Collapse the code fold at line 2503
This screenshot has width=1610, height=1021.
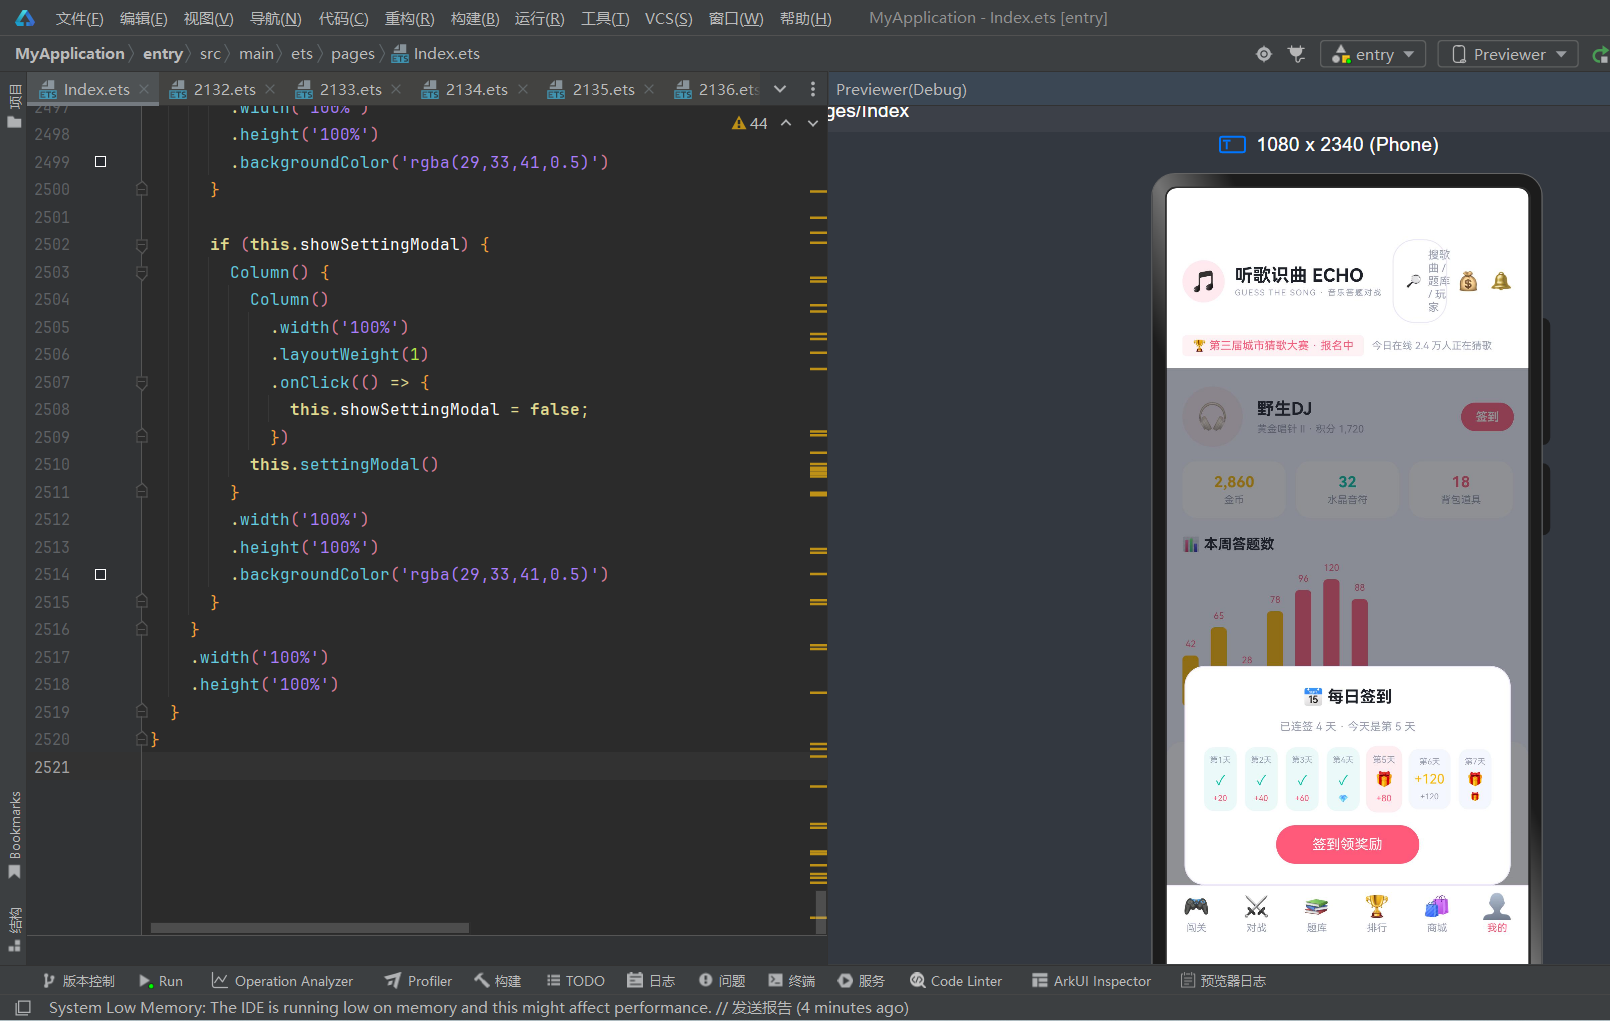(142, 272)
